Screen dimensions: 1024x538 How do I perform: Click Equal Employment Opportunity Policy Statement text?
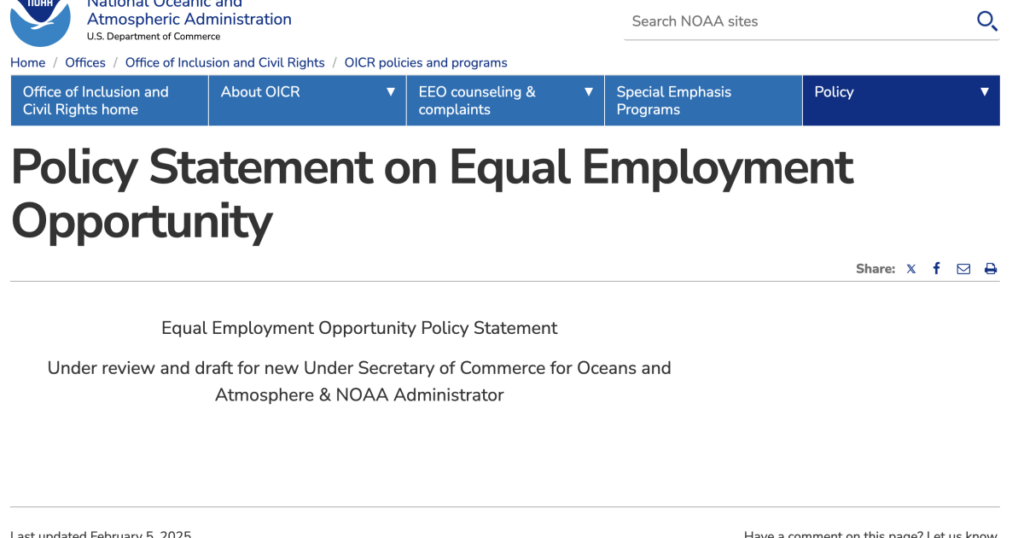(x=359, y=328)
